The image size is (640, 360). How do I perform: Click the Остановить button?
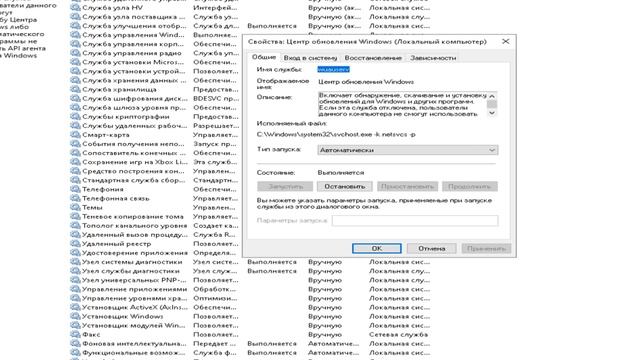pyautogui.click(x=344, y=187)
